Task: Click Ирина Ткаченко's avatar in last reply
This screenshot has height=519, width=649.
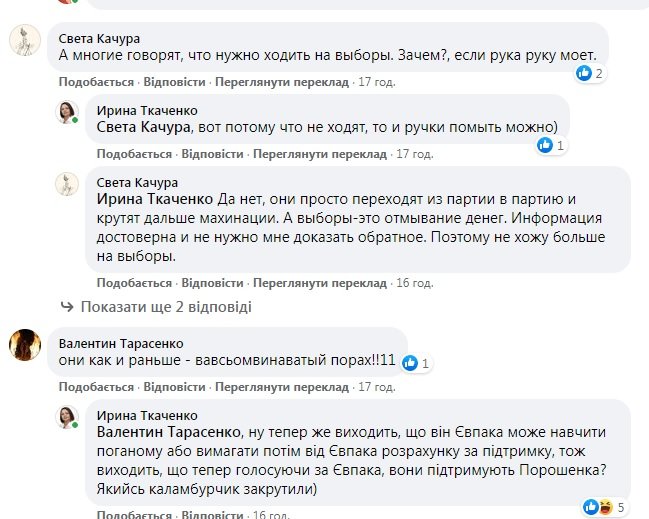Action: coord(68,419)
